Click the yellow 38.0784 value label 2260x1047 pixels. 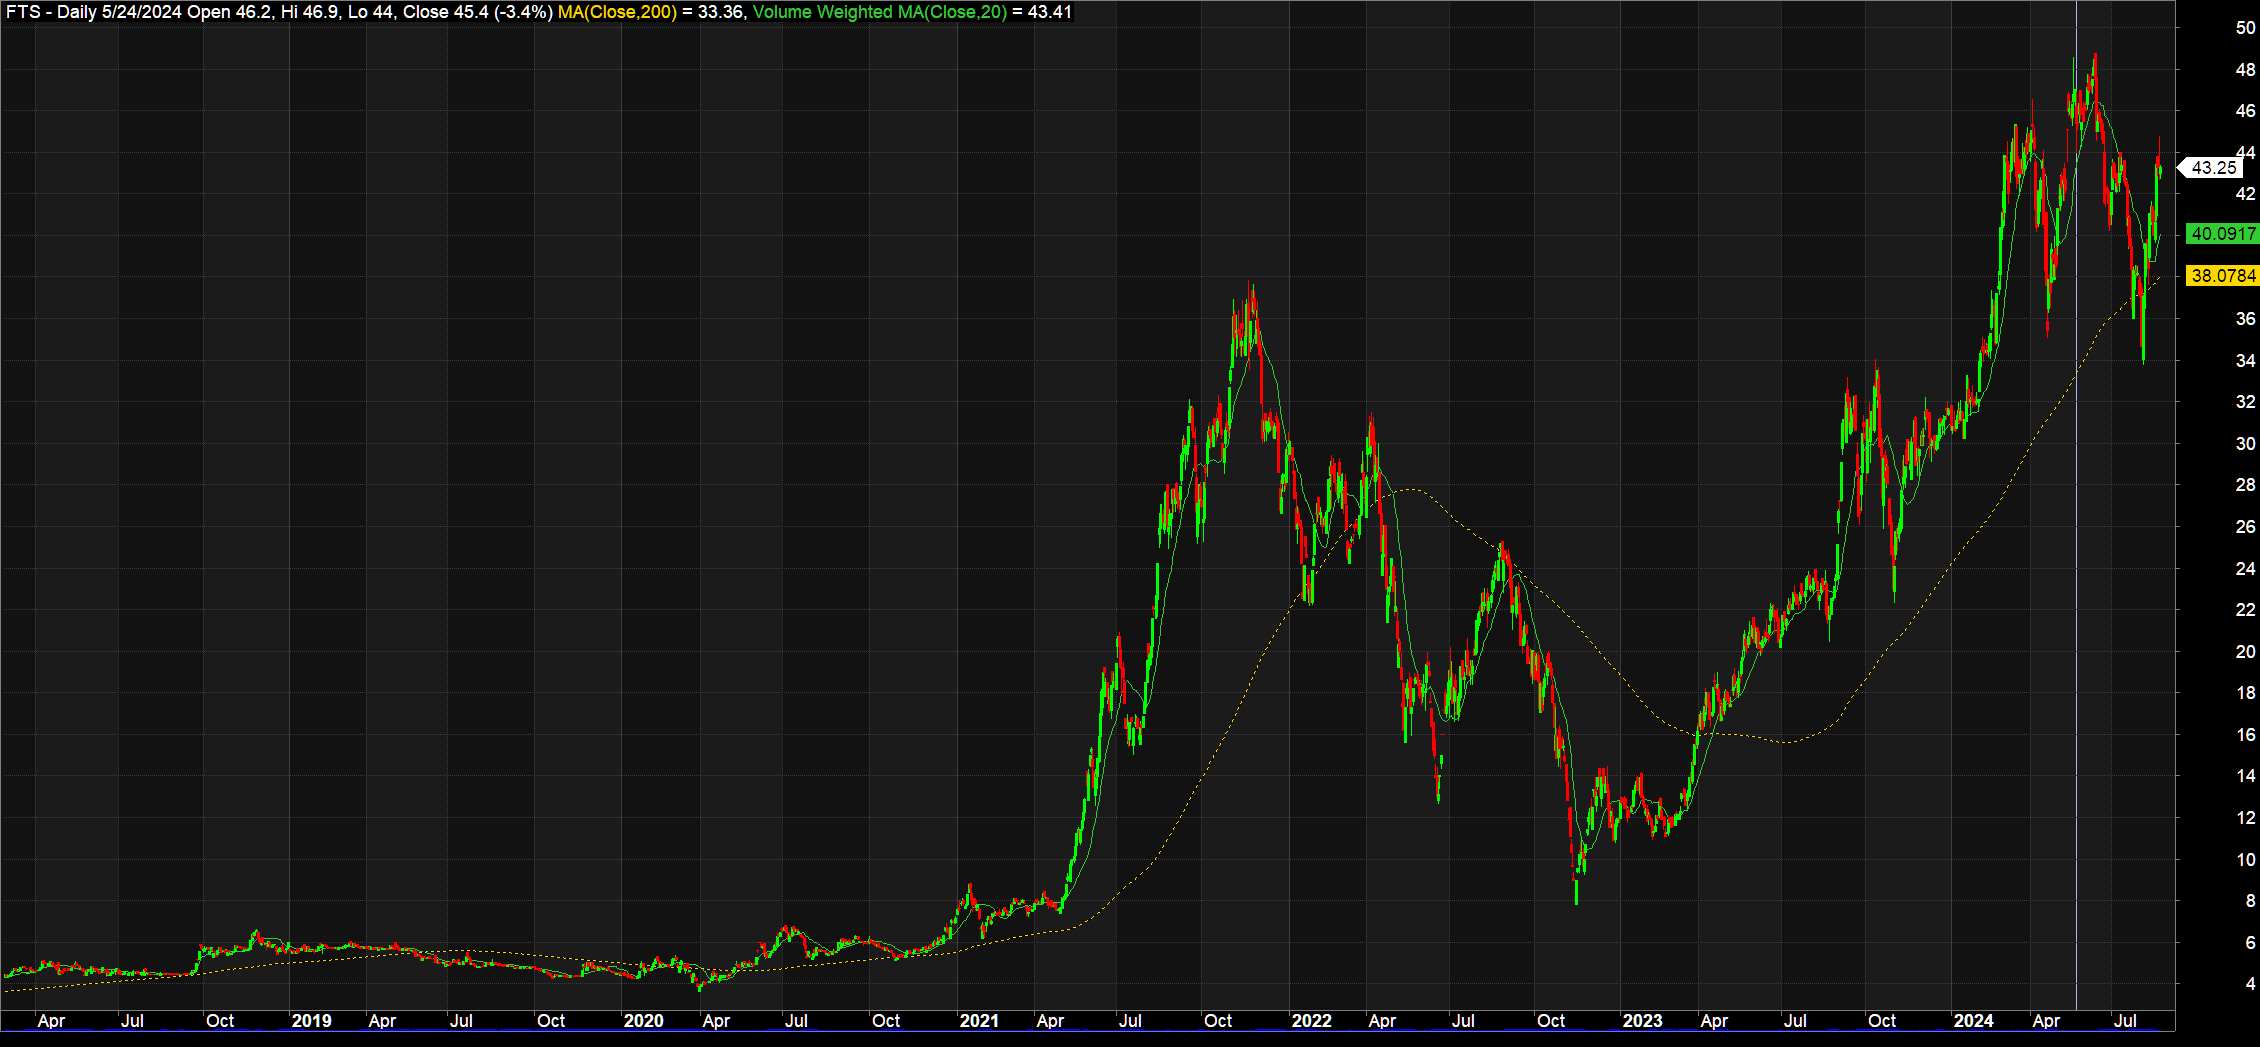[x=2222, y=276]
